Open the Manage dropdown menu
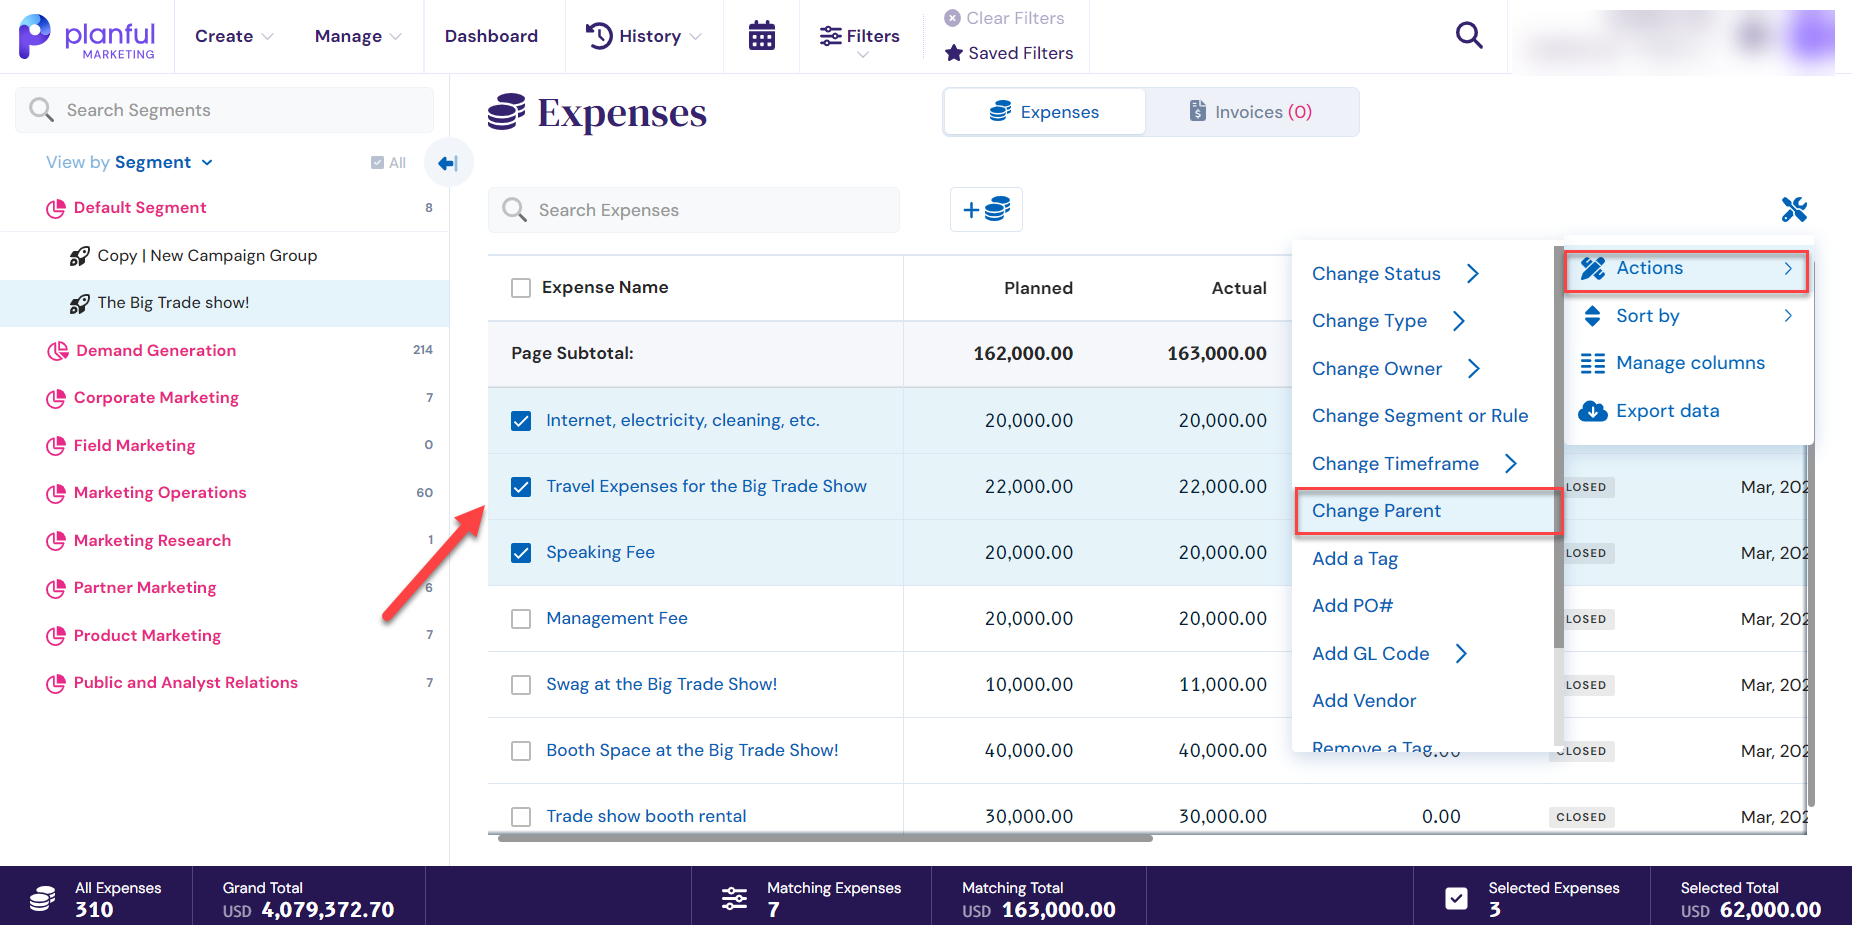Image resolution: width=1852 pixels, height=925 pixels. [x=358, y=36]
